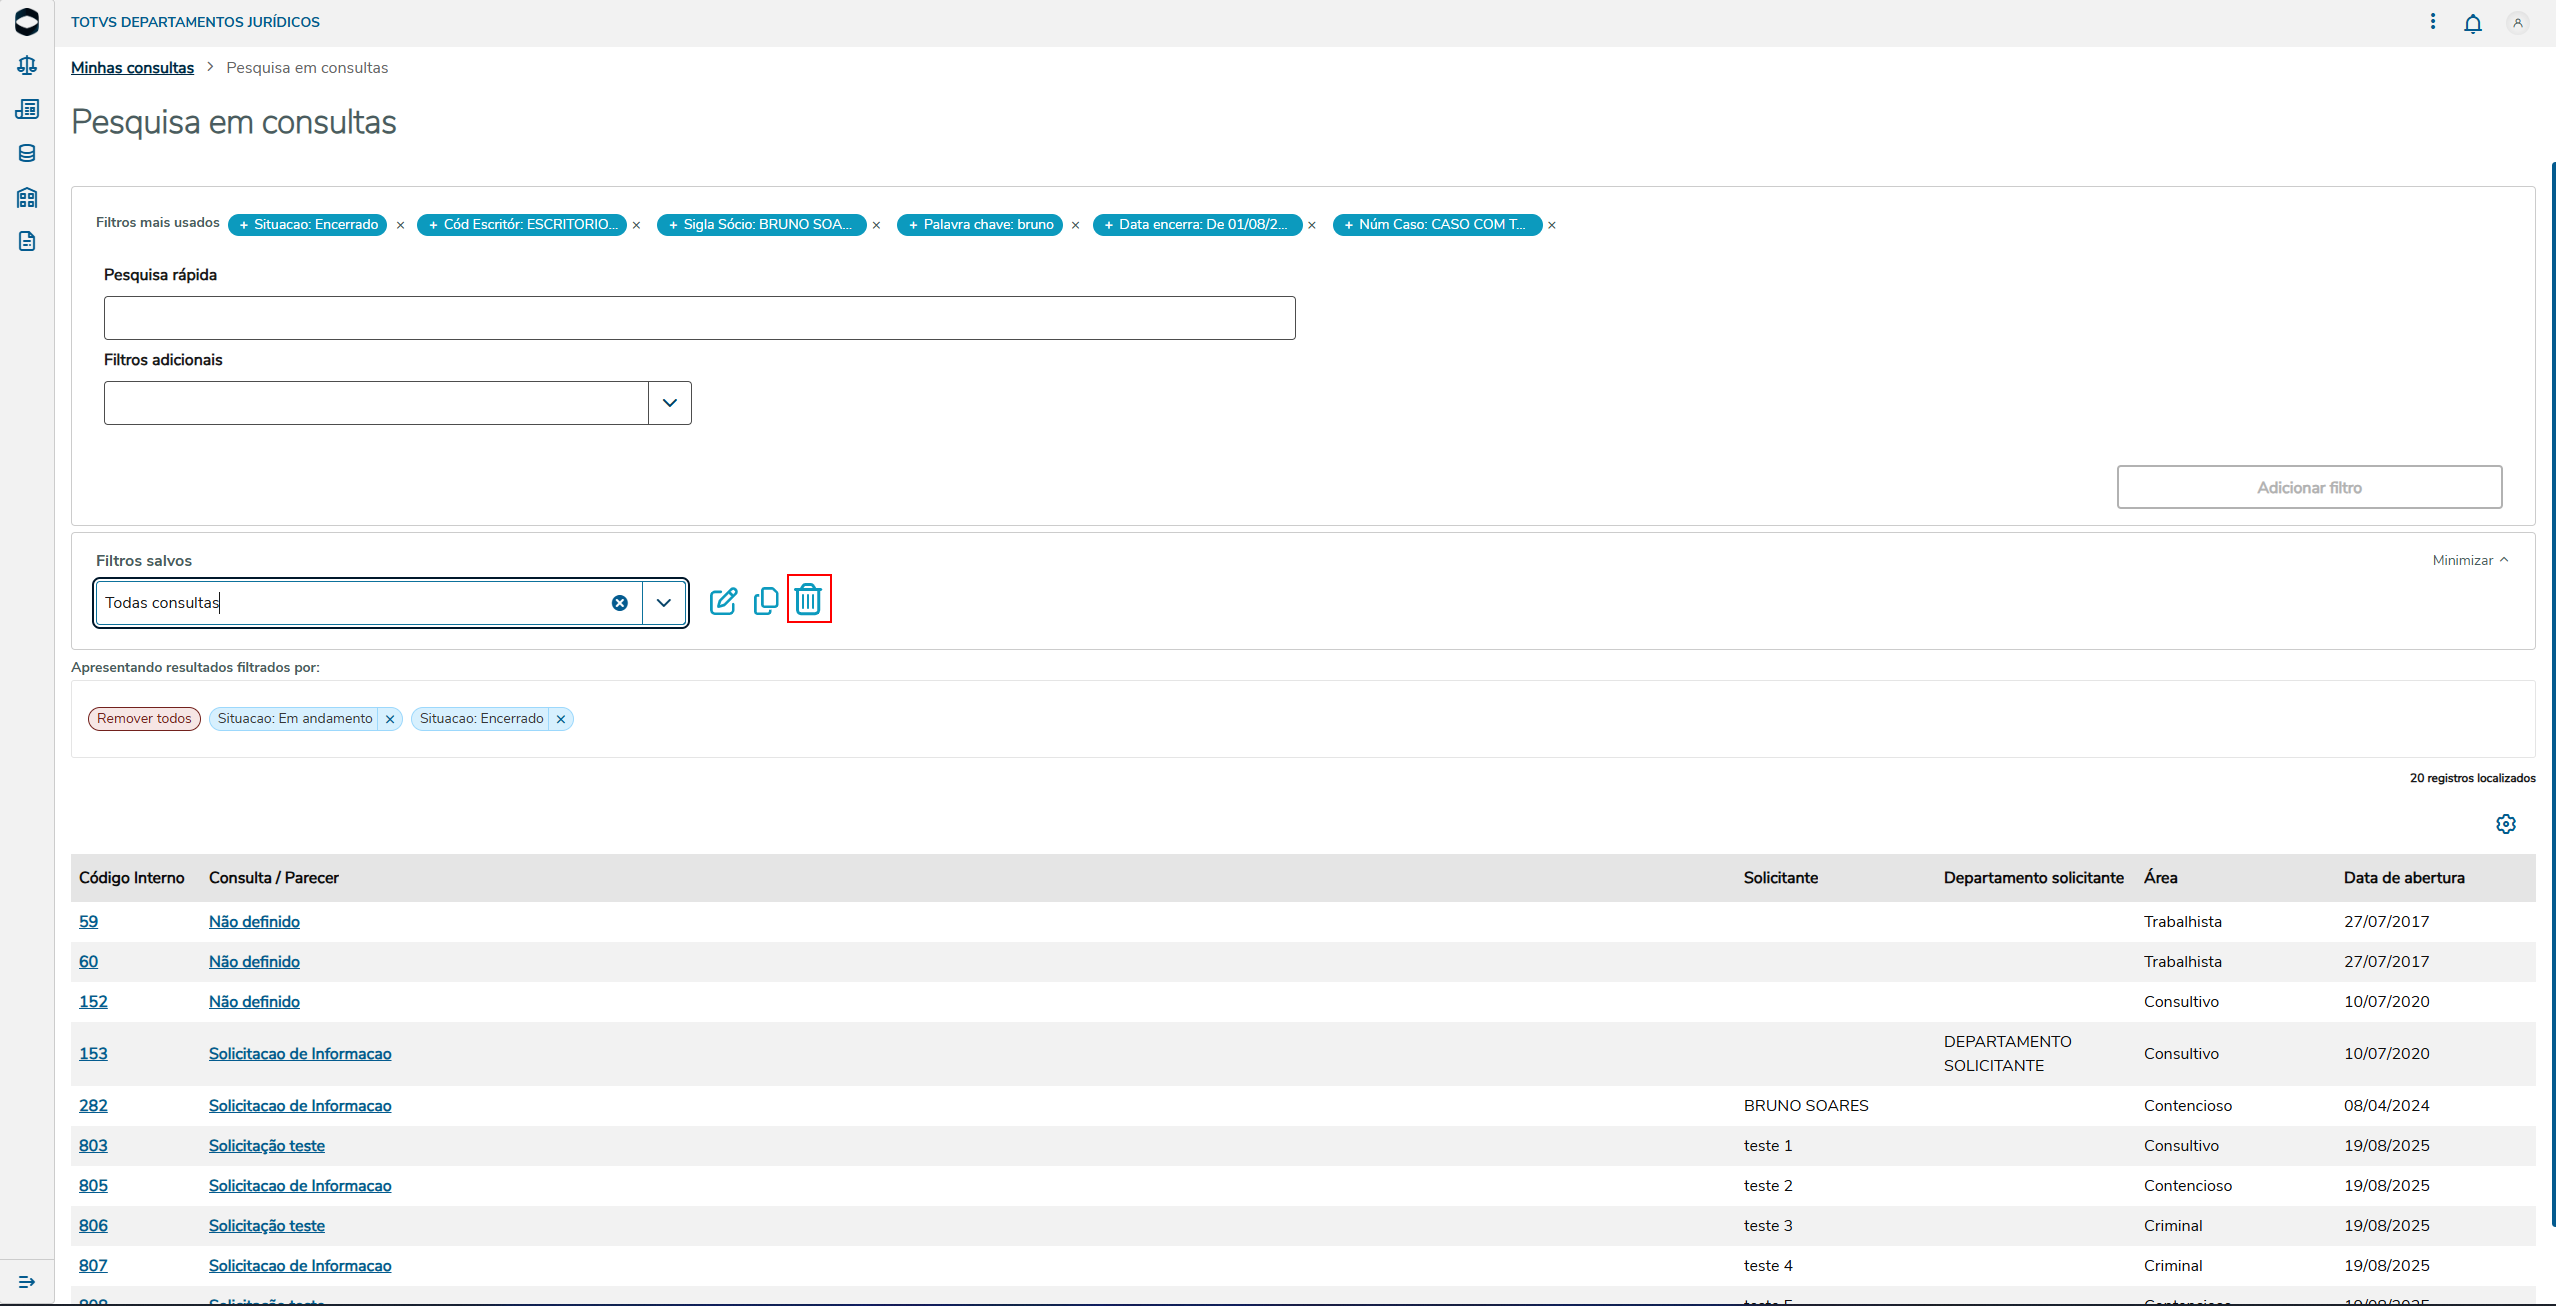Image resolution: width=2556 pixels, height=1306 pixels.
Task: Remove the Situacao: Encerrado applied filter chip
Action: click(x=561, y=719)
